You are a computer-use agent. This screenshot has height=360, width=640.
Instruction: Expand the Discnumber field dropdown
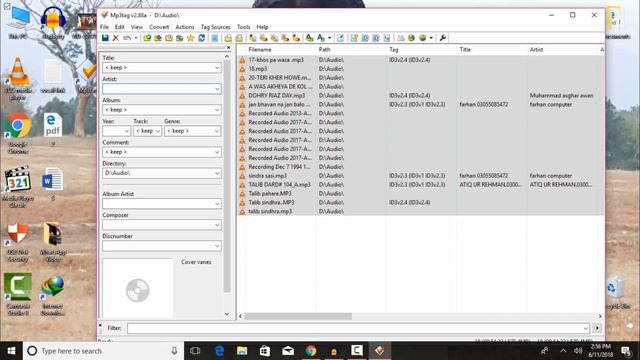coord(217,246)
